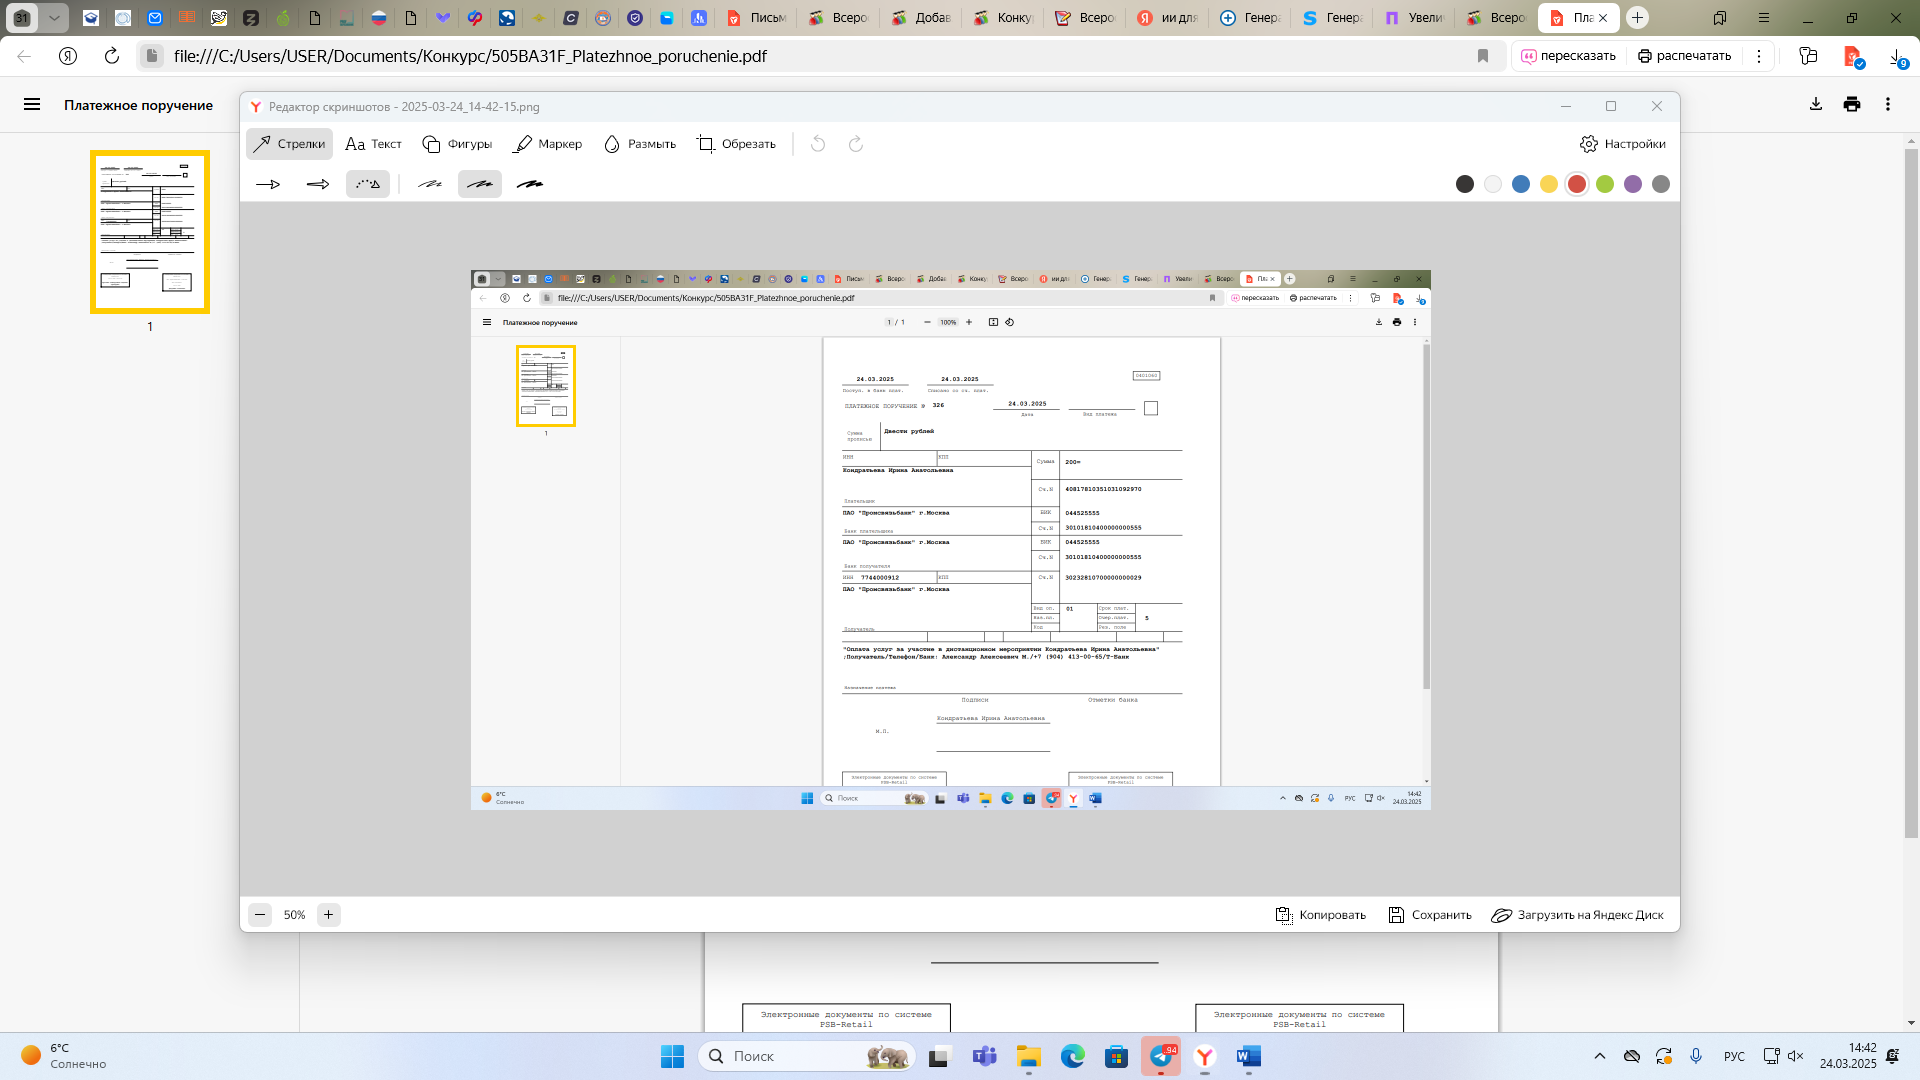The height and width of the screenshot is (1080, 1920).
Task: Open the editor settings (Настройки)
Action: [1623, 144]
